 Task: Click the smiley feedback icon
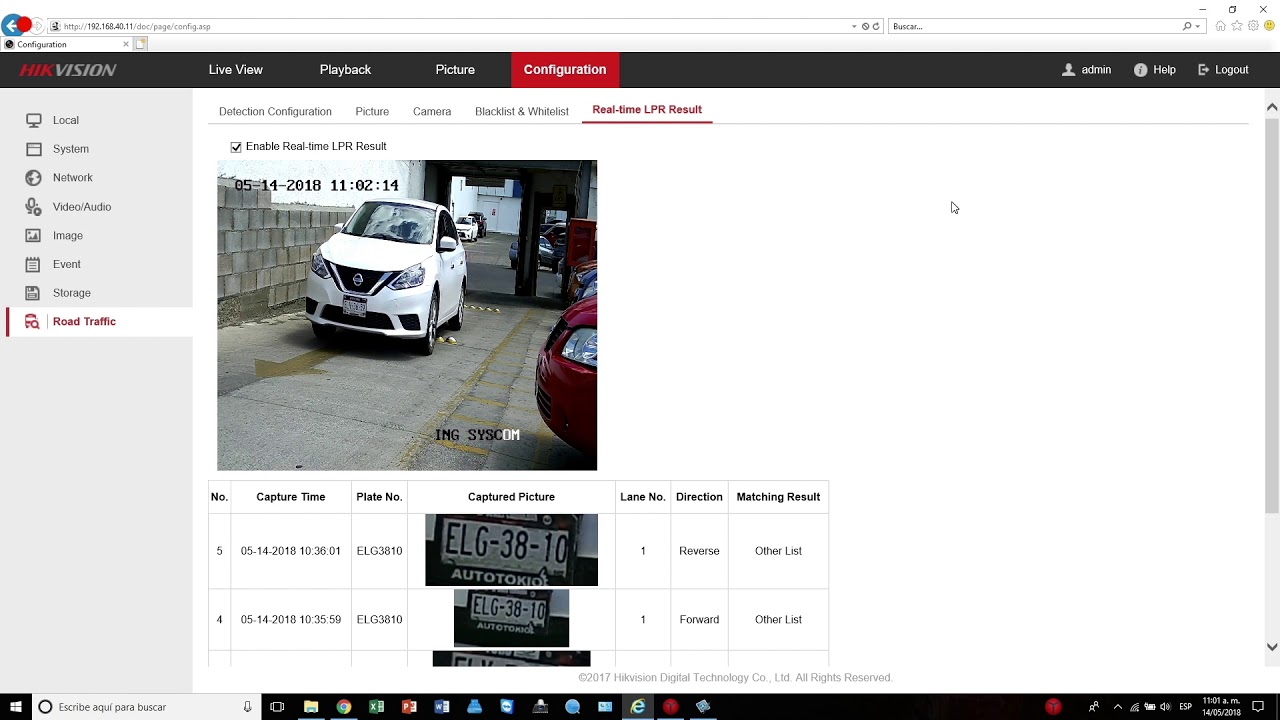click(1269, 26)
